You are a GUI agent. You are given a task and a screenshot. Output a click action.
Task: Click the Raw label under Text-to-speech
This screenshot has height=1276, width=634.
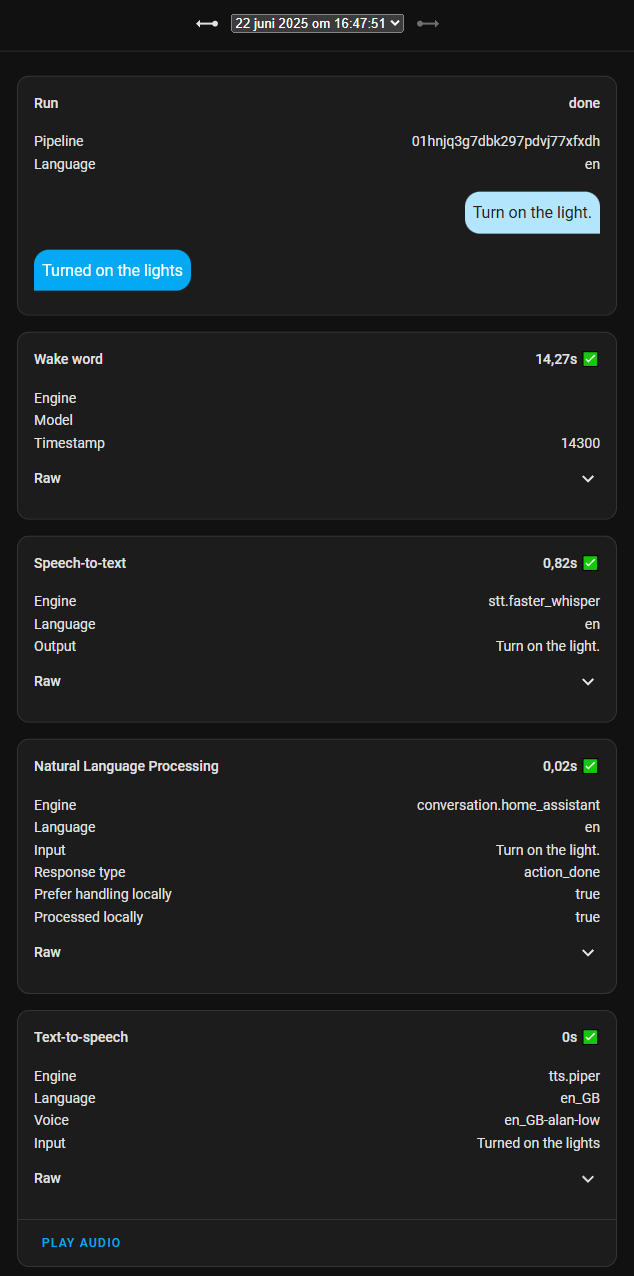(47, 1178)
